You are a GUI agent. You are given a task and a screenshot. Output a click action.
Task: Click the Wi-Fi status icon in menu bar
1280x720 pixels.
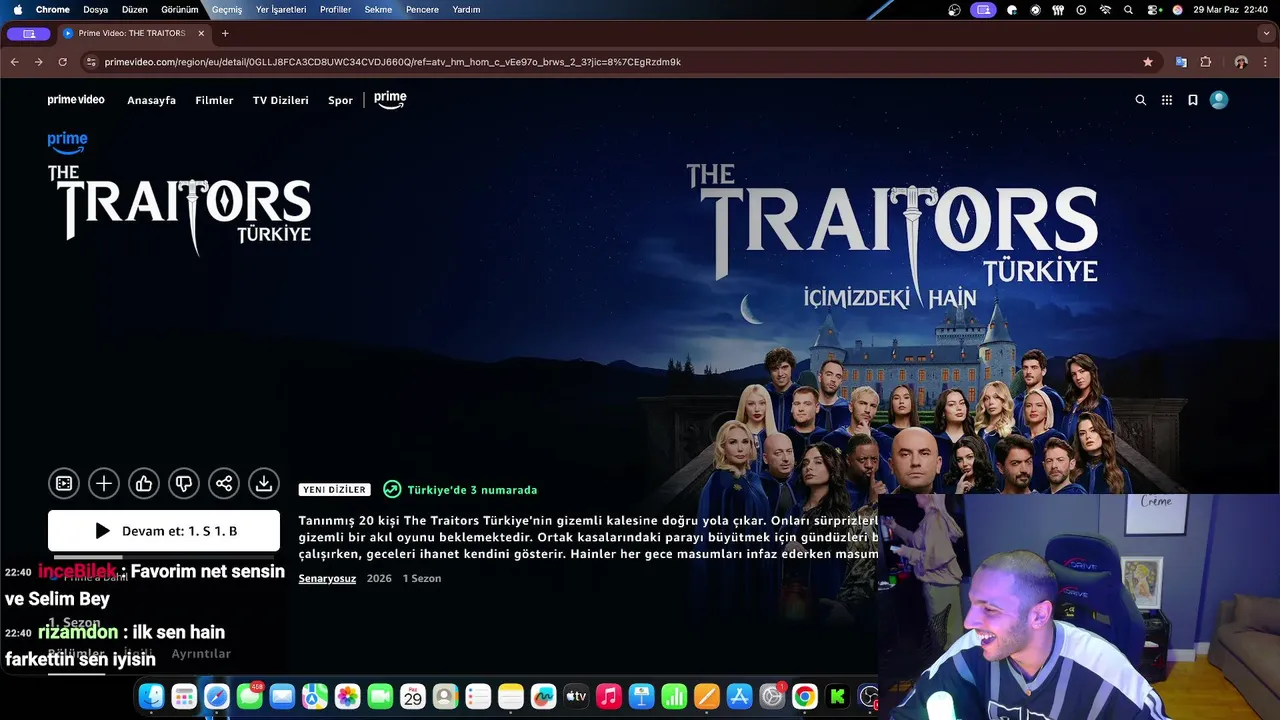1105,10
